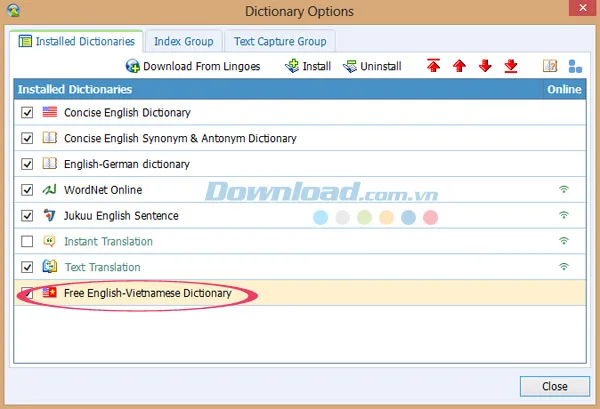Click the Online column header
The width and height of the screenshot is (600, 409).
564,89
